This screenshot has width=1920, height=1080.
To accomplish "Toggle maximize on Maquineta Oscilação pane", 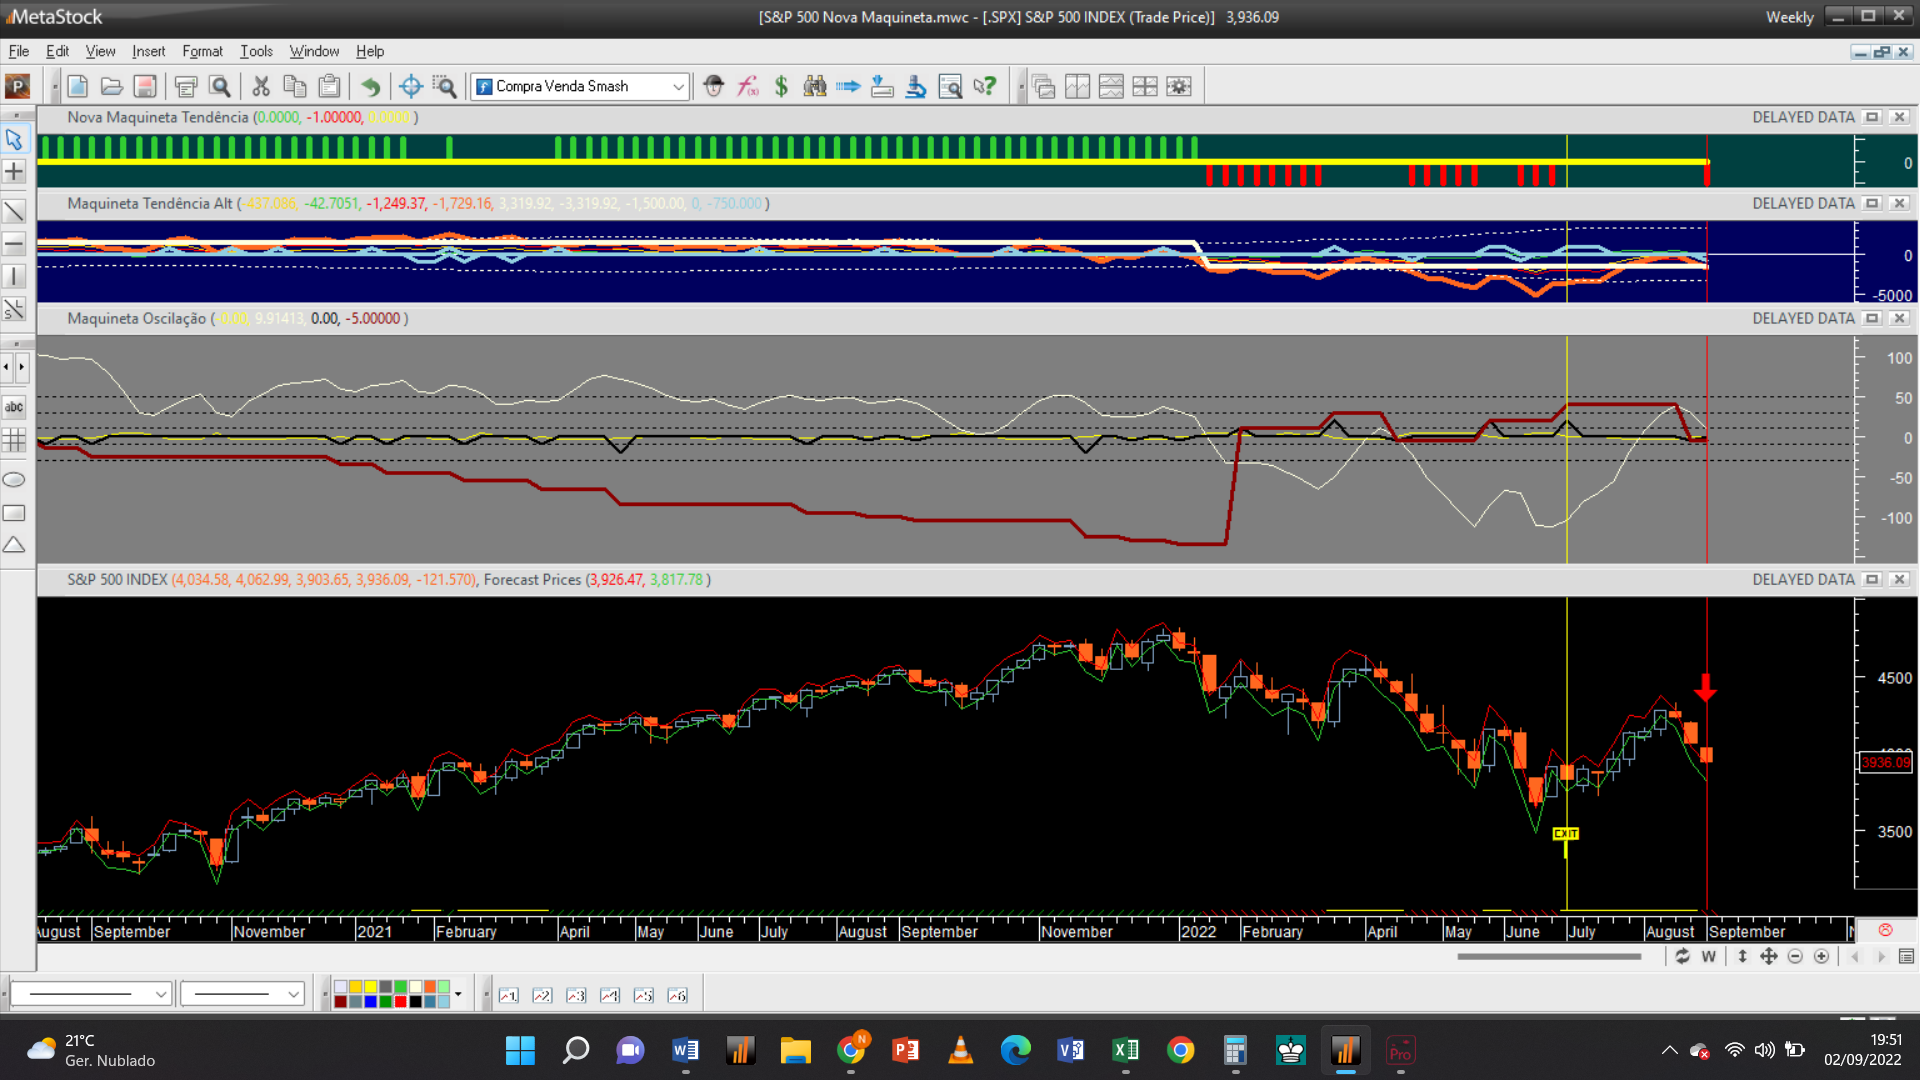I will point(1872,318).
